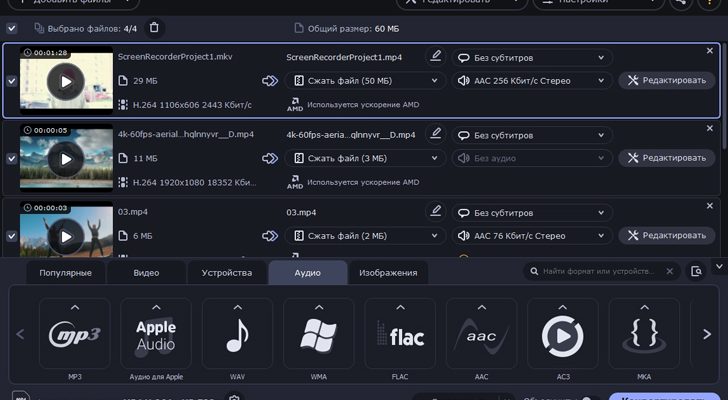Screen dimensions: 728x400
Task: Expand MKA presets with top chevron
Action: point(644,307)
